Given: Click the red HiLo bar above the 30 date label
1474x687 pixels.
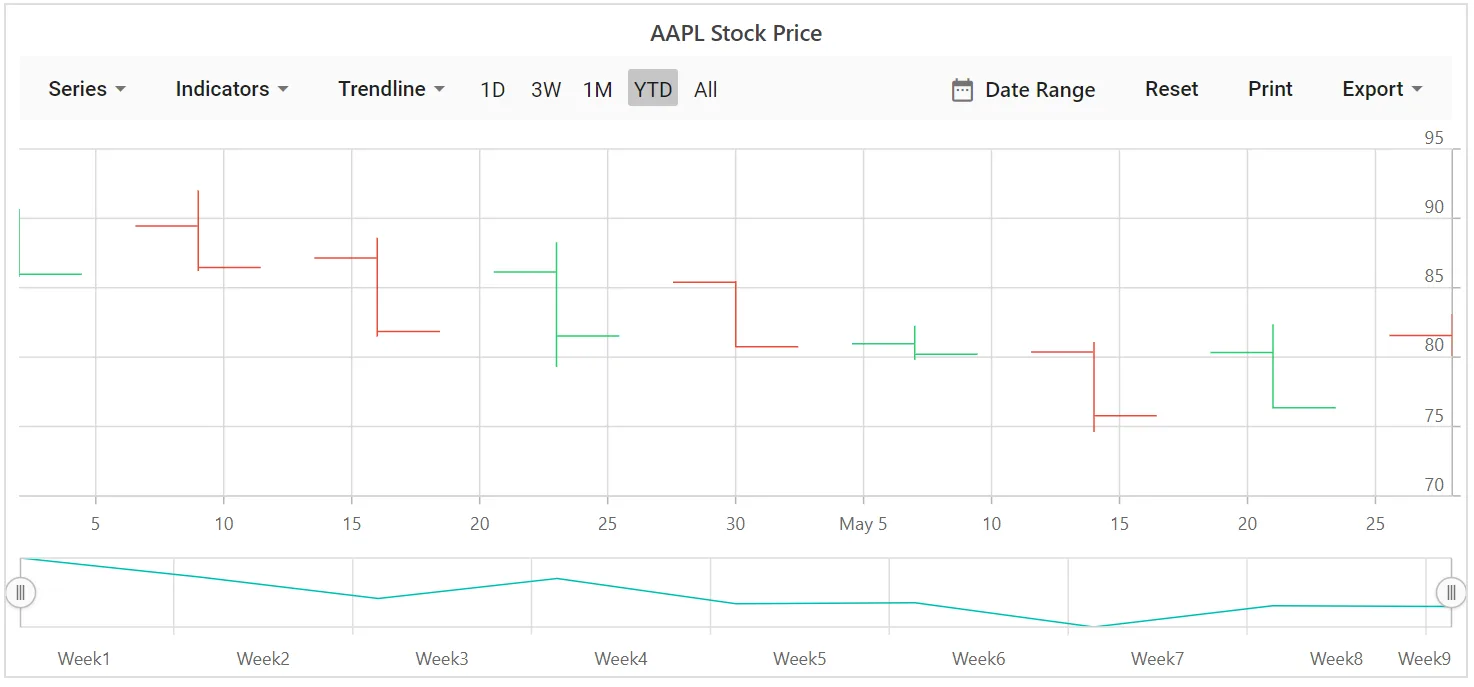Looking at the screenshot, I should (x=736, y=314).
